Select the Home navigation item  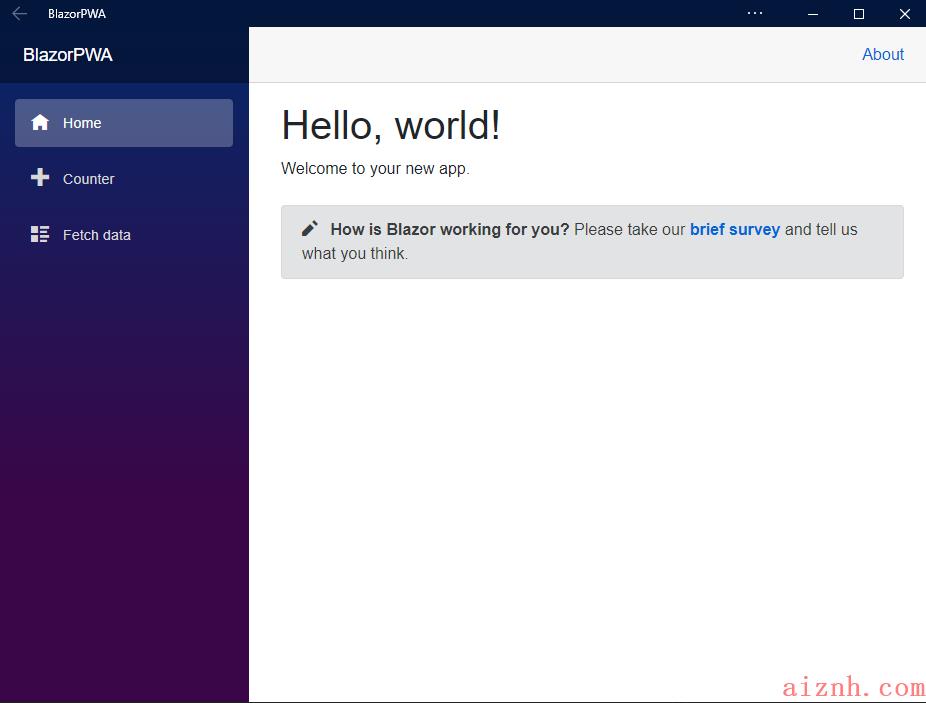(124, 123)
